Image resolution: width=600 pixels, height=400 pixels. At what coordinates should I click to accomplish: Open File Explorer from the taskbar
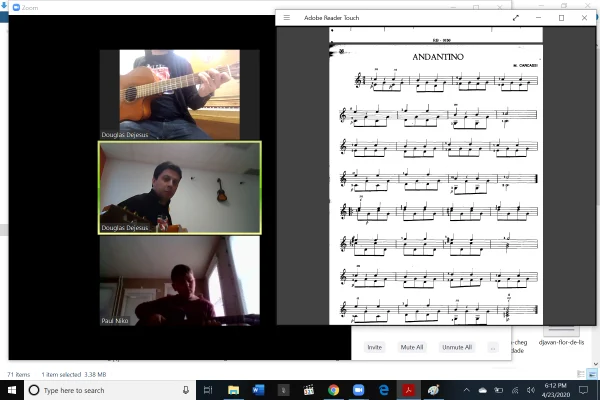[x=233, y=390]
